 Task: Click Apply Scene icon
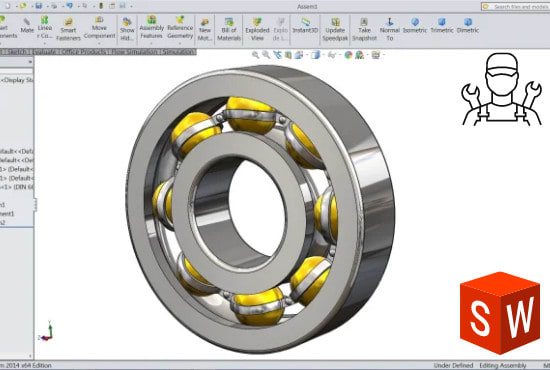[359, 55]
